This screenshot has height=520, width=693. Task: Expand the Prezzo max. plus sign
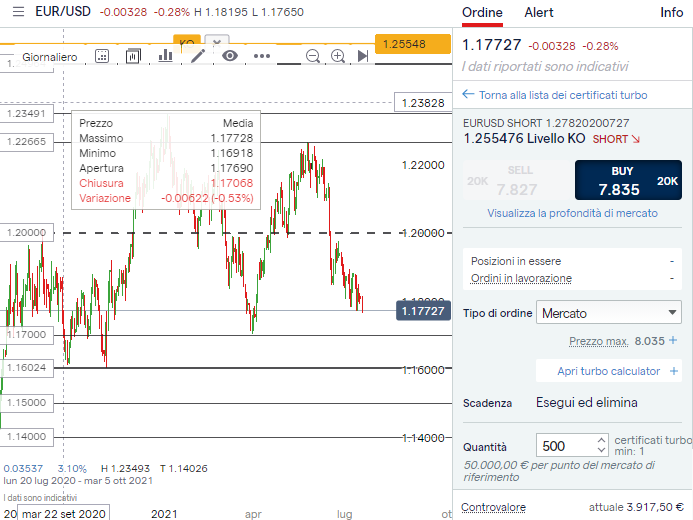[x=673, y=341]
